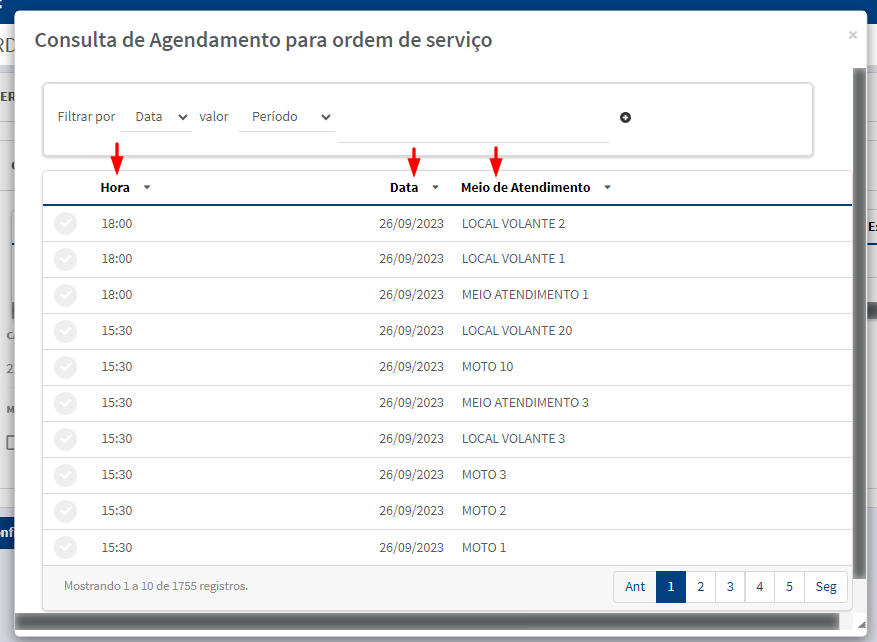The width and height of the screenshot is (877, 642).
Task: Select the MOTO 1 row check
Action: click(x=65, y=547)
